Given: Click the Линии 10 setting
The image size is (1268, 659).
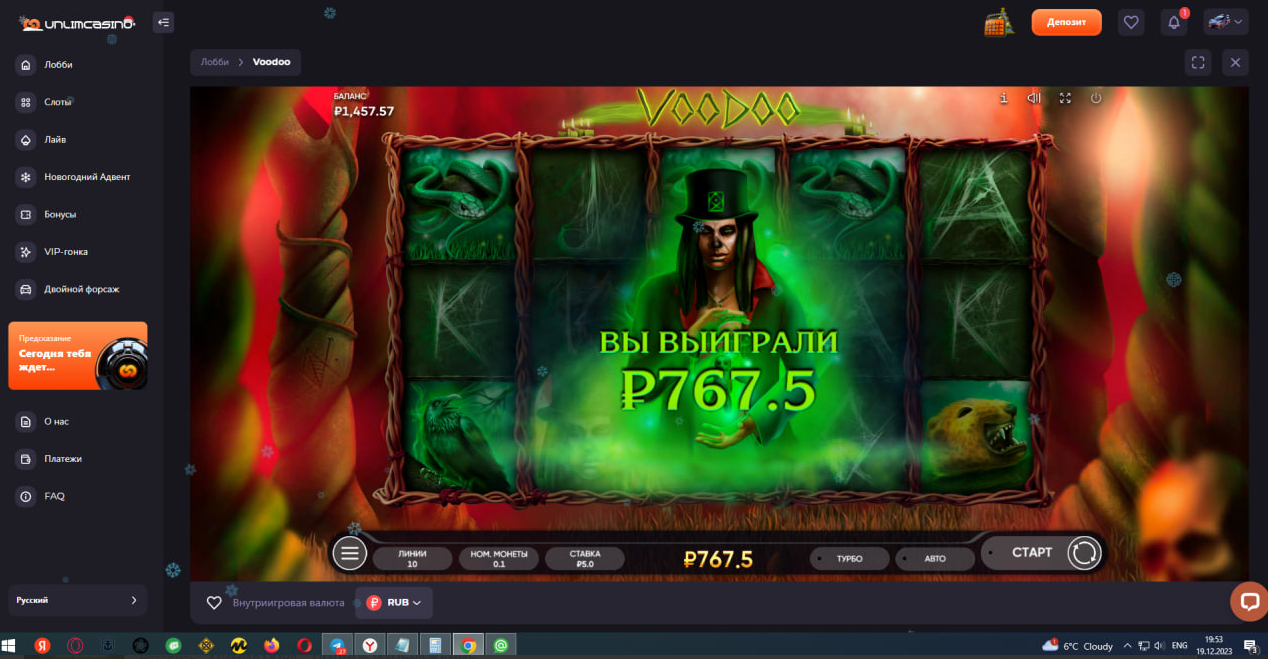Looking at the screenshot, I should [411, 558].
